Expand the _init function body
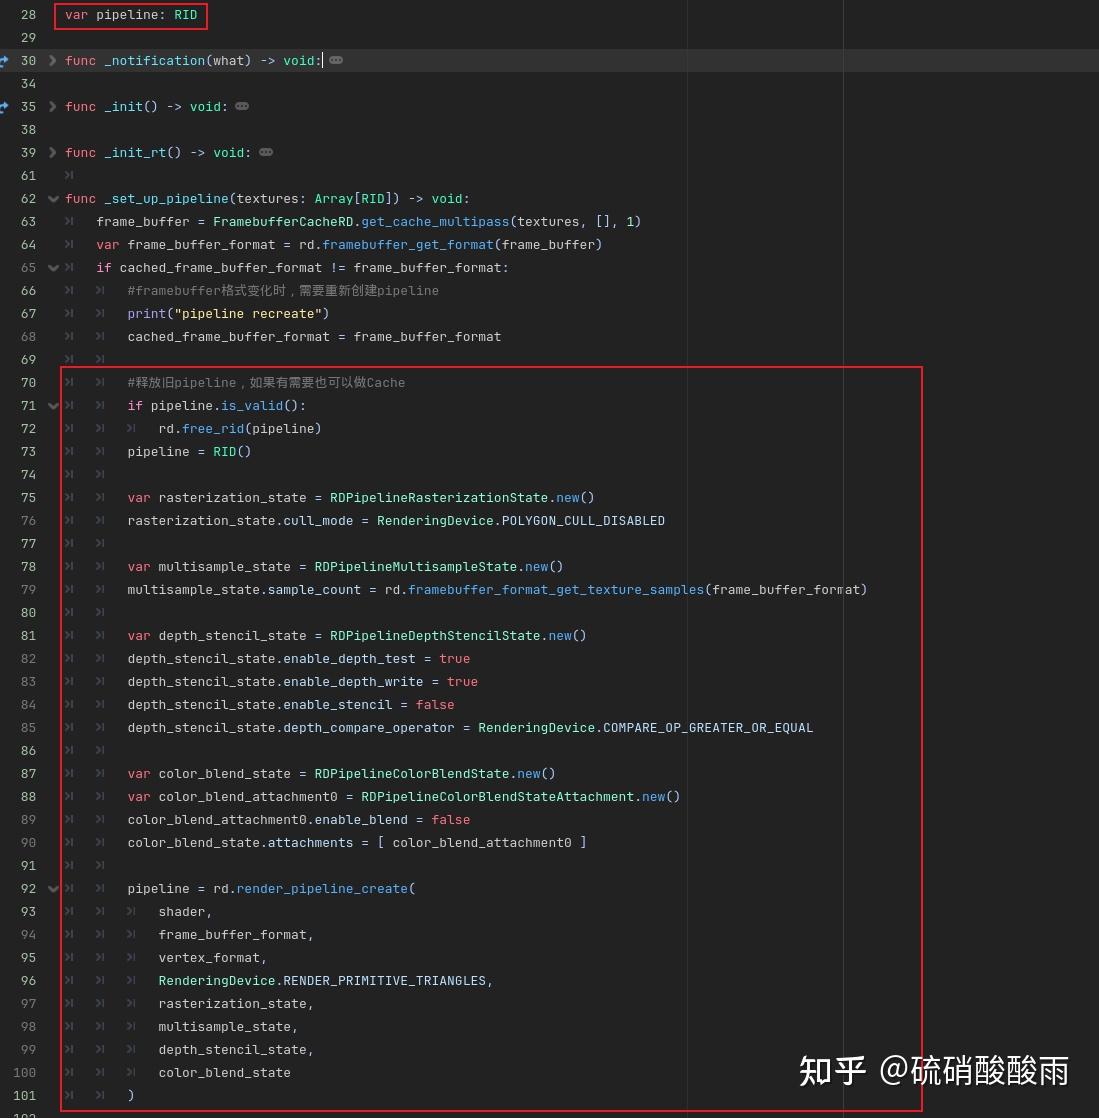Image resolution: width=1099 pixels, height=1118 pixels. pyautogui.click(x=52, y=106)
